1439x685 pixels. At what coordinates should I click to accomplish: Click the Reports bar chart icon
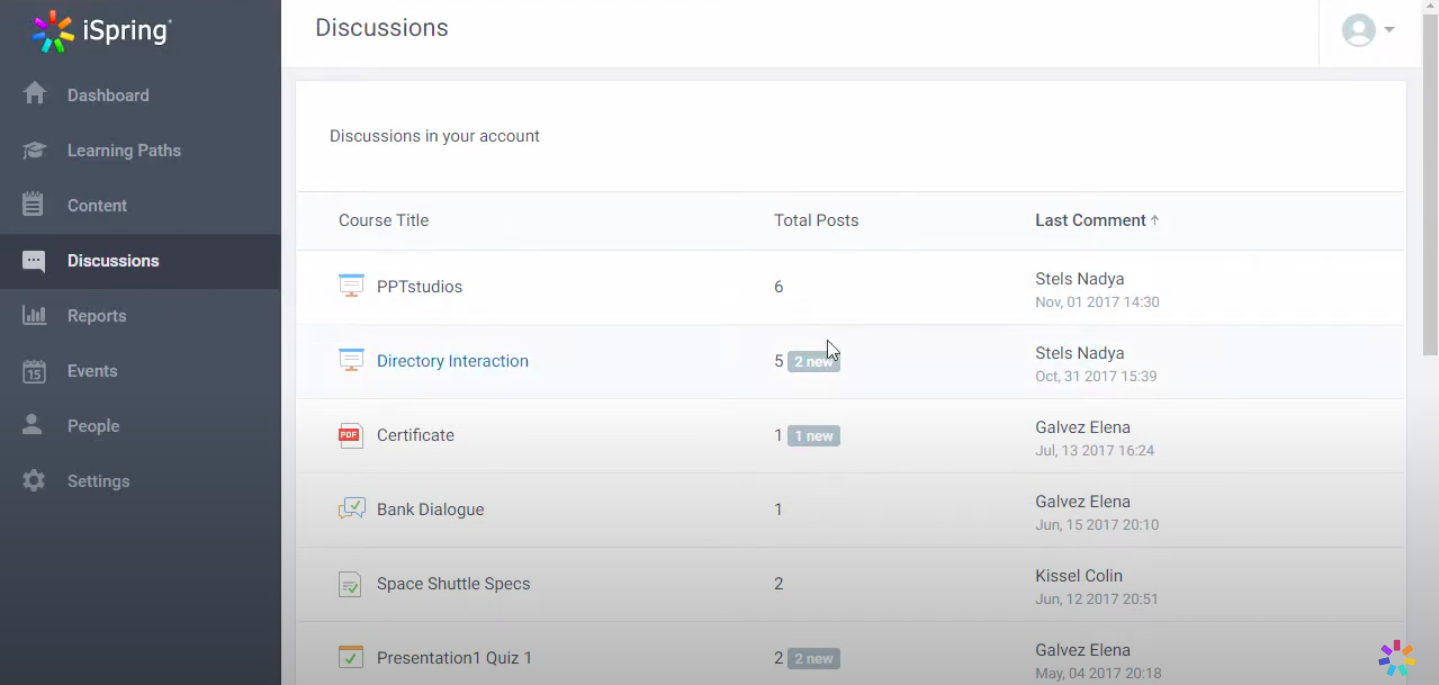click(x=34, y=315)
